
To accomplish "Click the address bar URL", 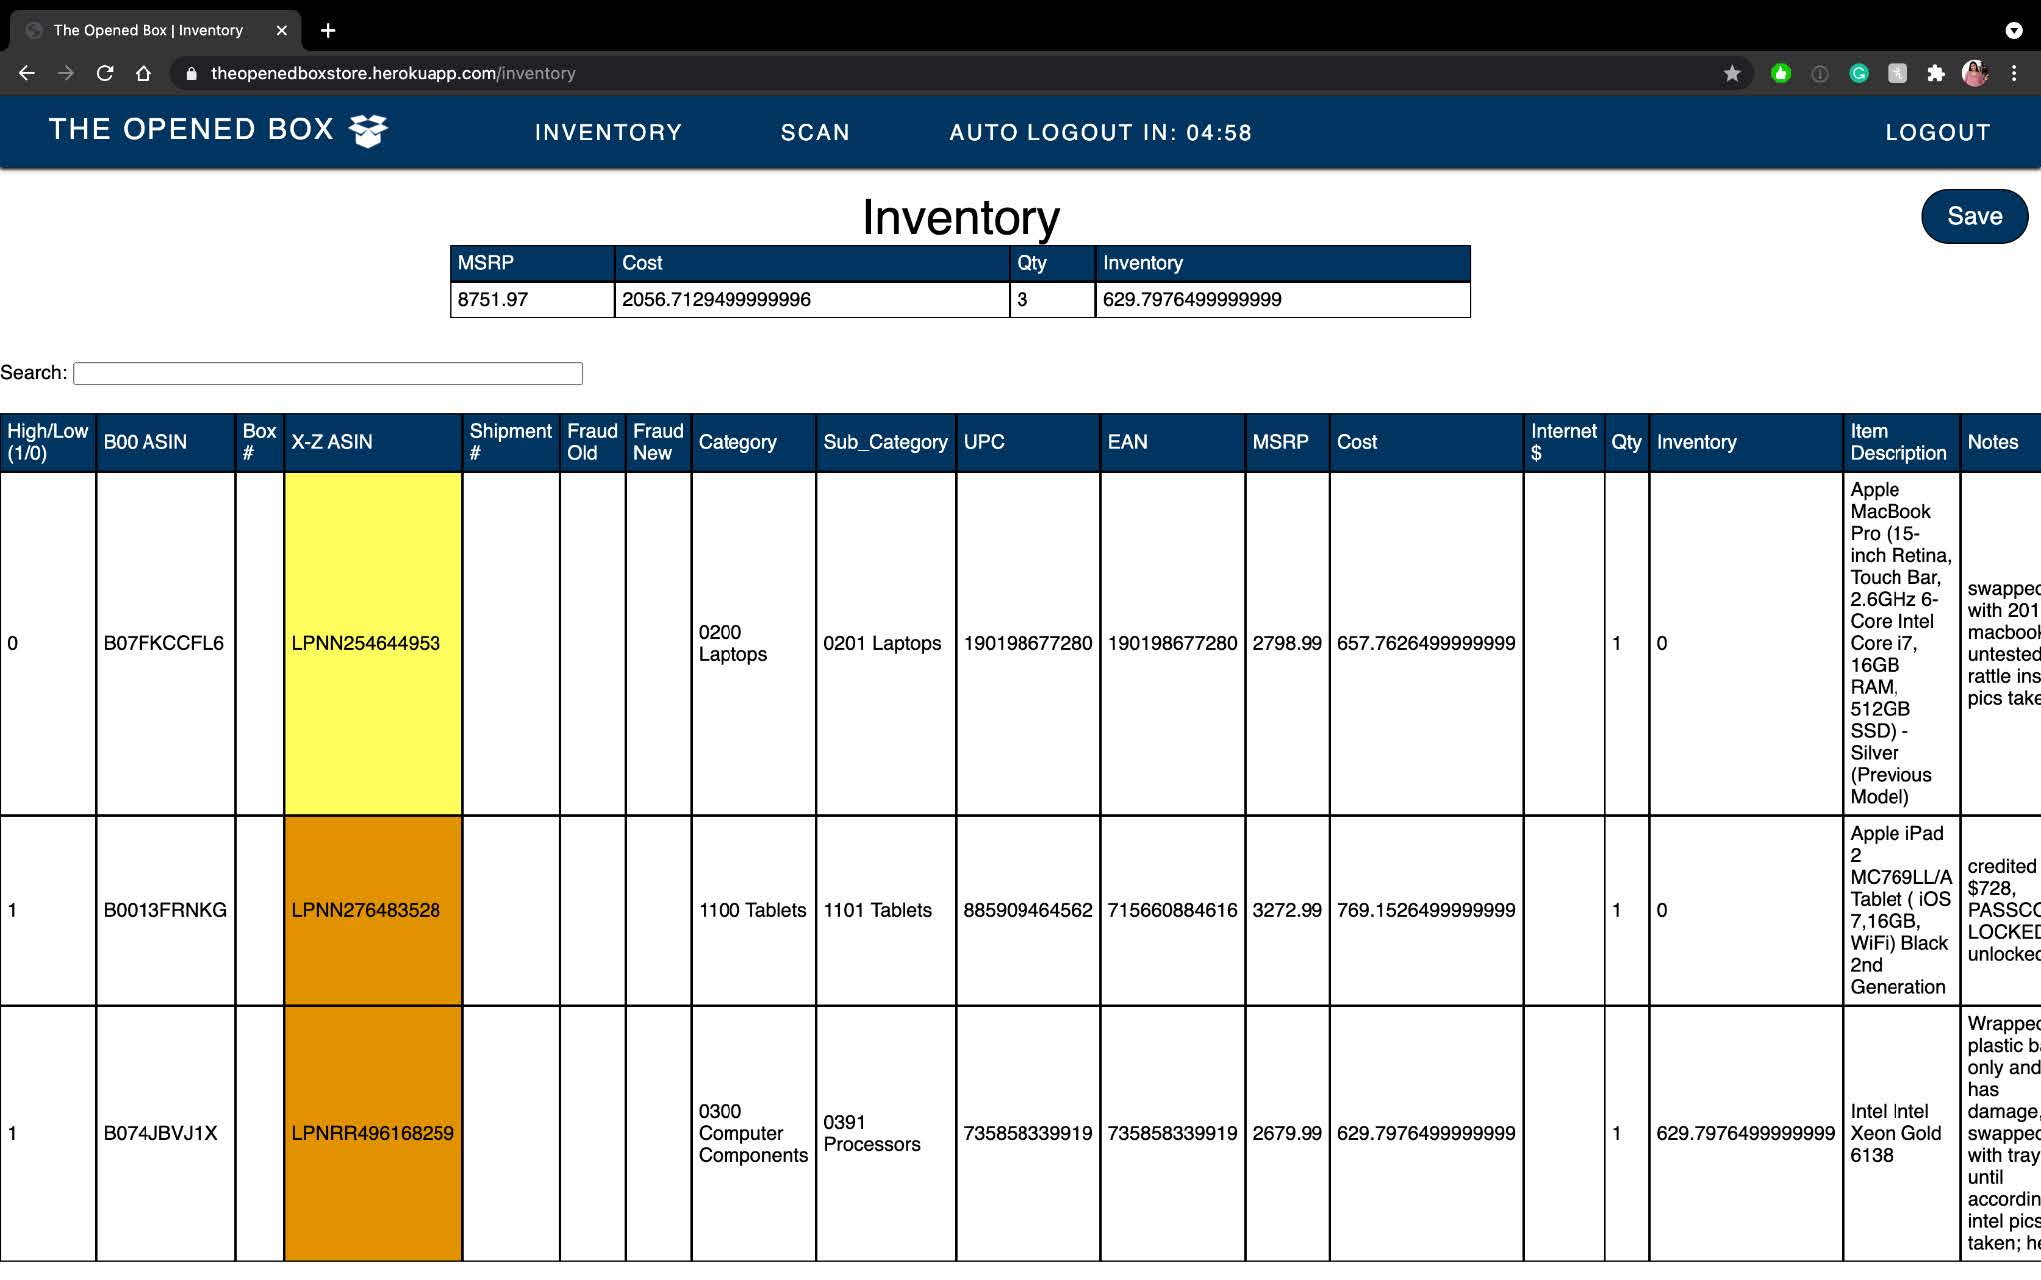I will 393,73.
